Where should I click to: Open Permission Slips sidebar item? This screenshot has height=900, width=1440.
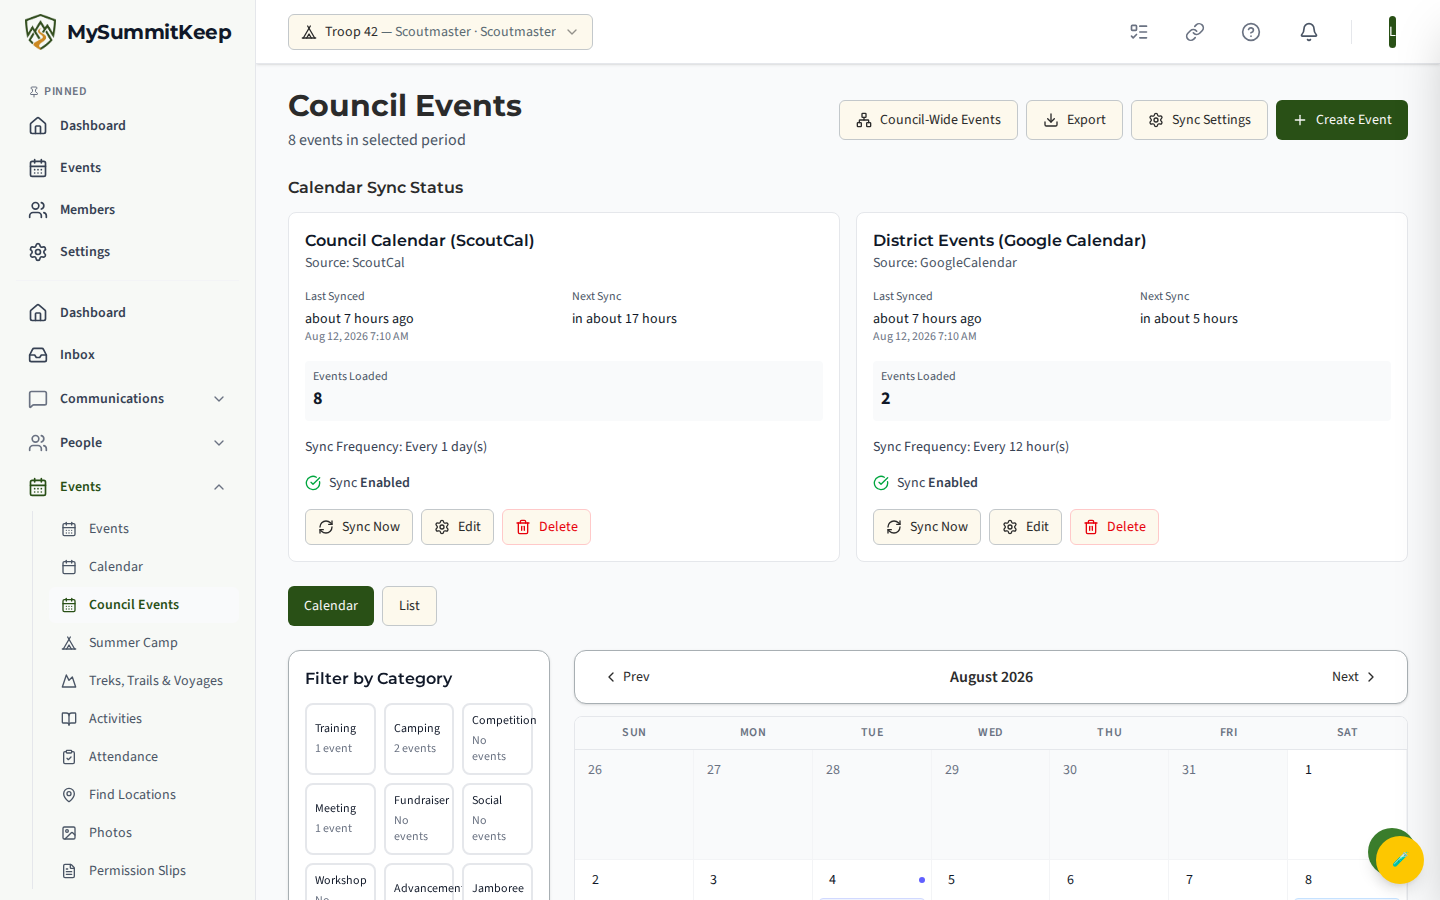click(144, 871)
